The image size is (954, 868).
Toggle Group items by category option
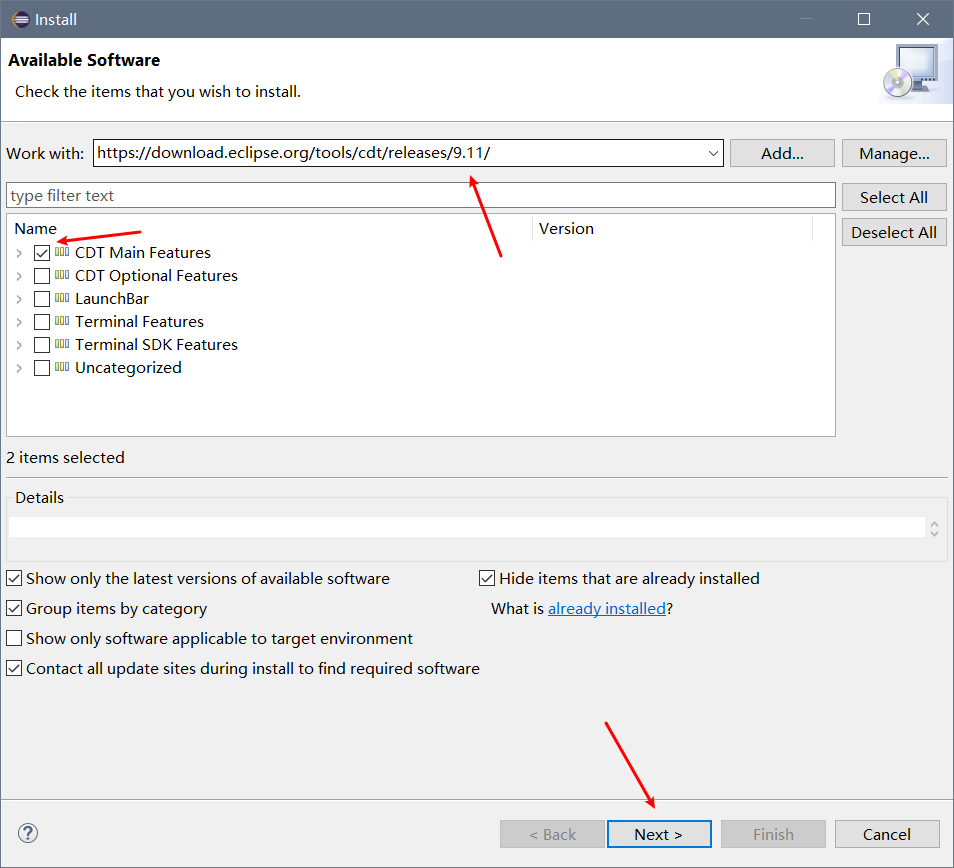pos(14,608)
